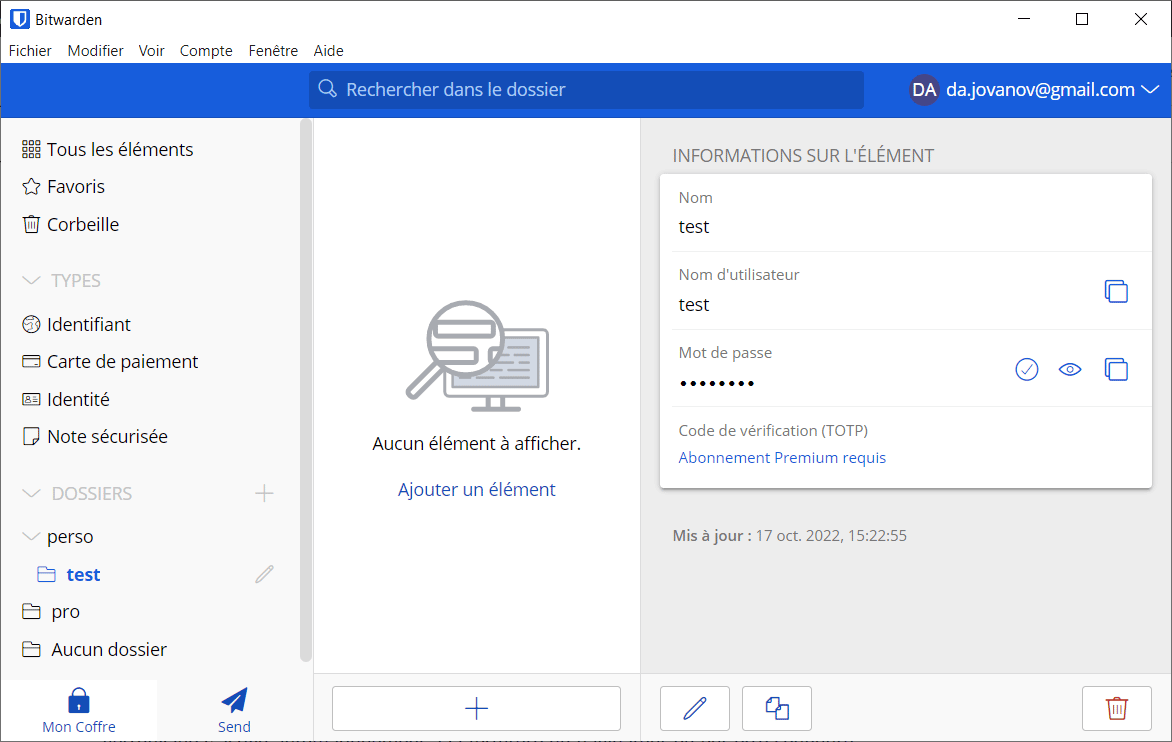Click Ajouter un élément link
Image resolution: width=1172 pixels, height=742 pixels.
[x=477, y=489]
